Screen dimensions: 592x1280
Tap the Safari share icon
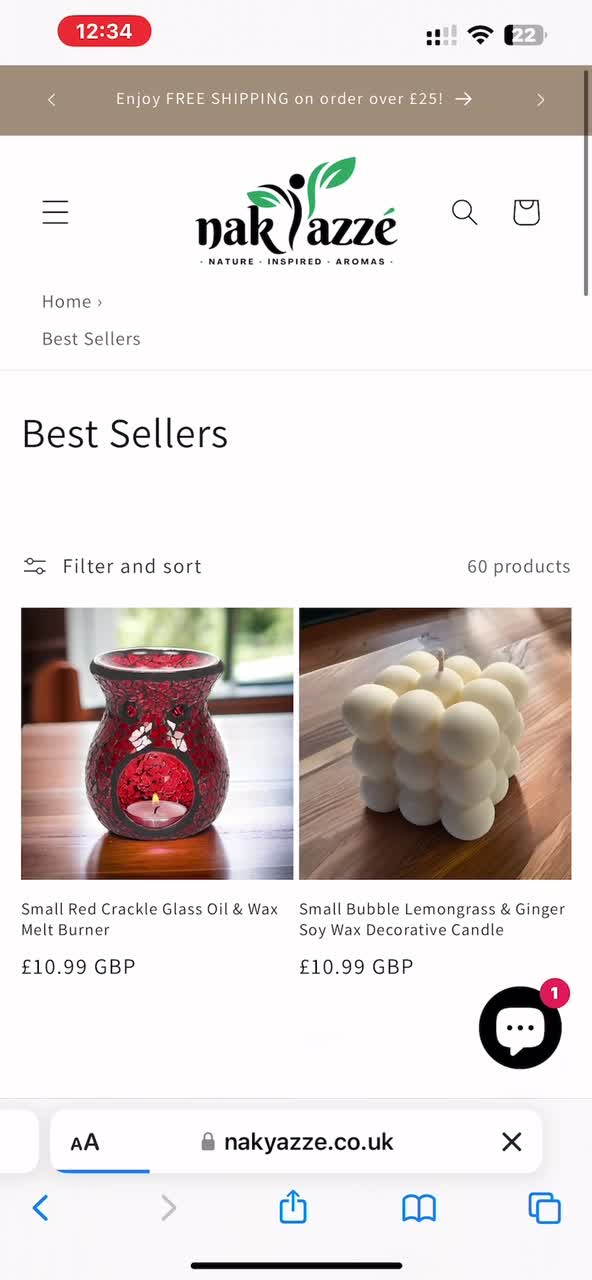coord(293,1207)
